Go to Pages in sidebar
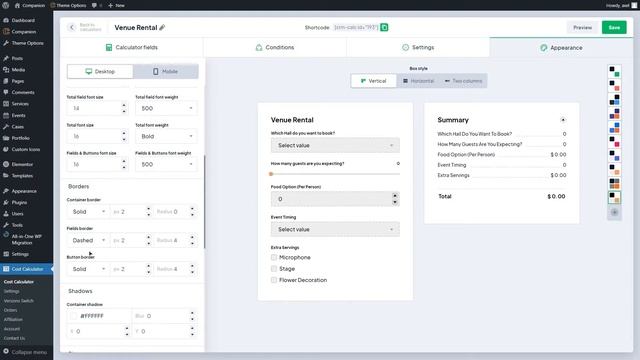Screen dimensions: 640x360 tap(18, 81)
